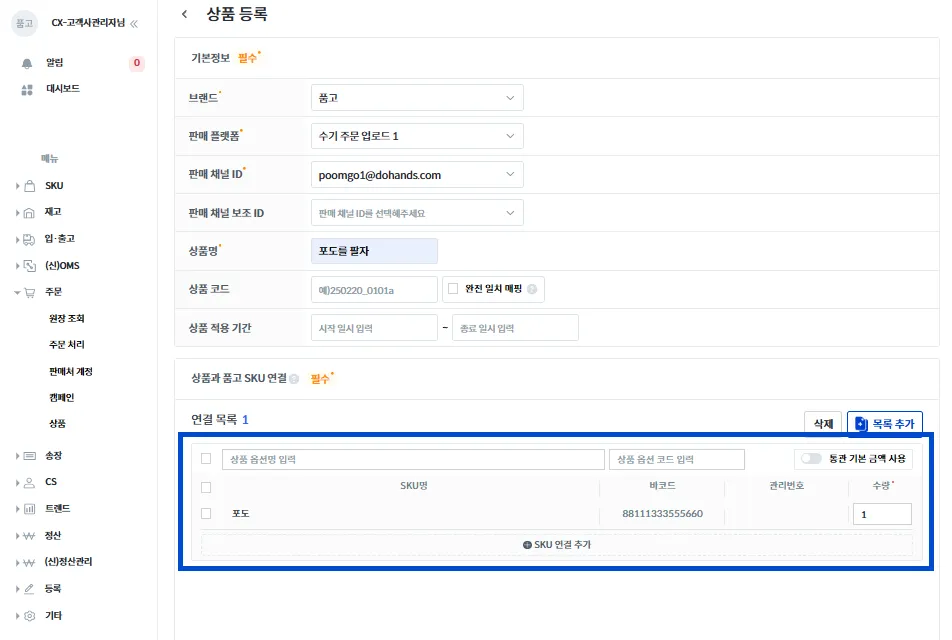Click the 등록 pencil icon
The image size is (952, 640).
click(x=29, y=588)
